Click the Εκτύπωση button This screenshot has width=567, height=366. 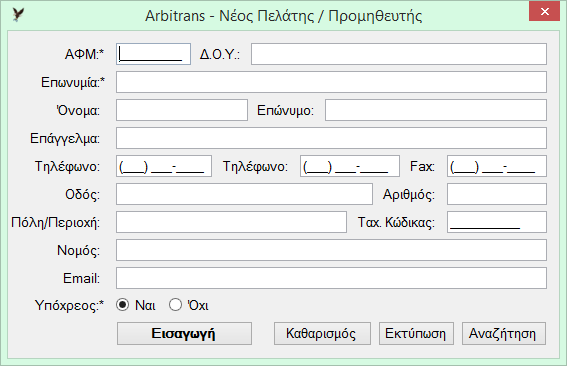[x=416, y=333]
